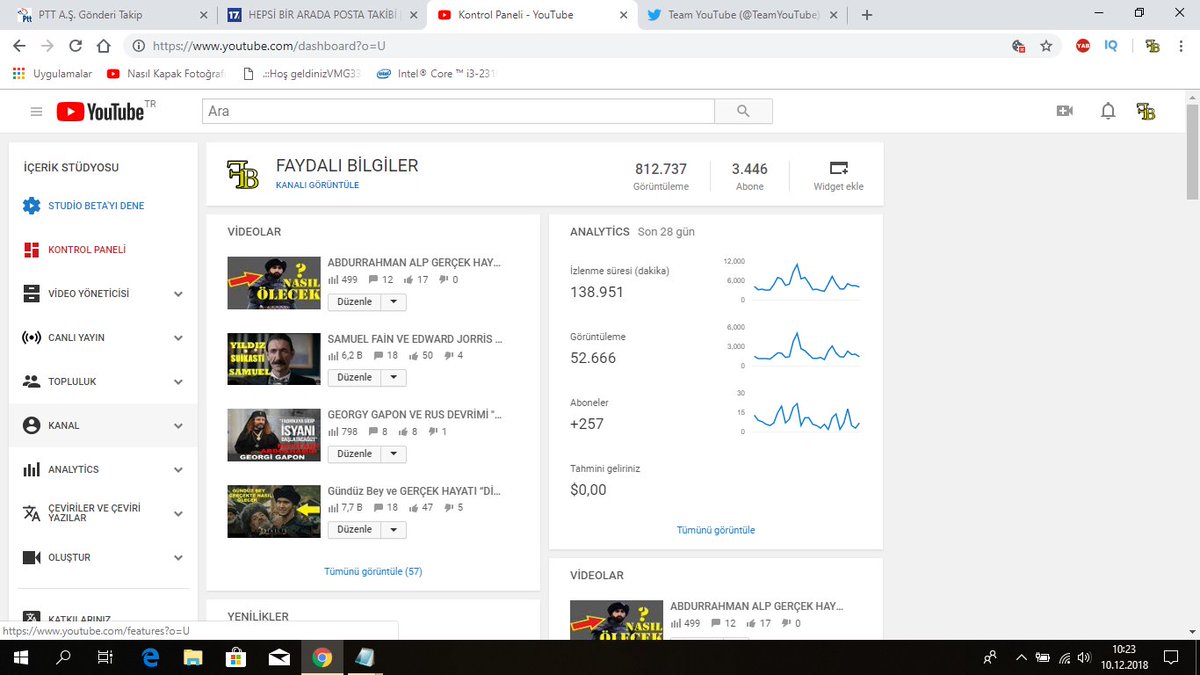Open the Gündüz Bey video thumbnail

click(273, 511)
